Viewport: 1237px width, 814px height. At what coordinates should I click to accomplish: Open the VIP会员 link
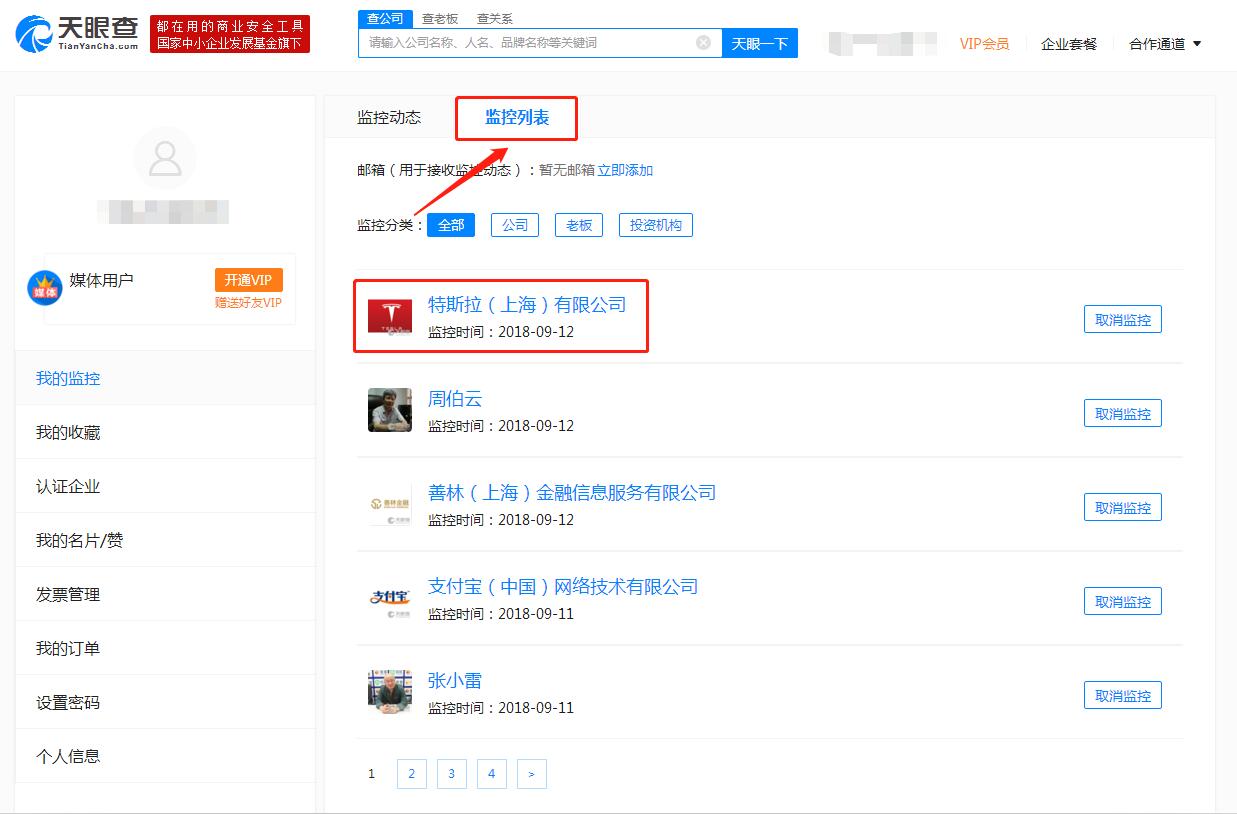click(x=984, y=44)
